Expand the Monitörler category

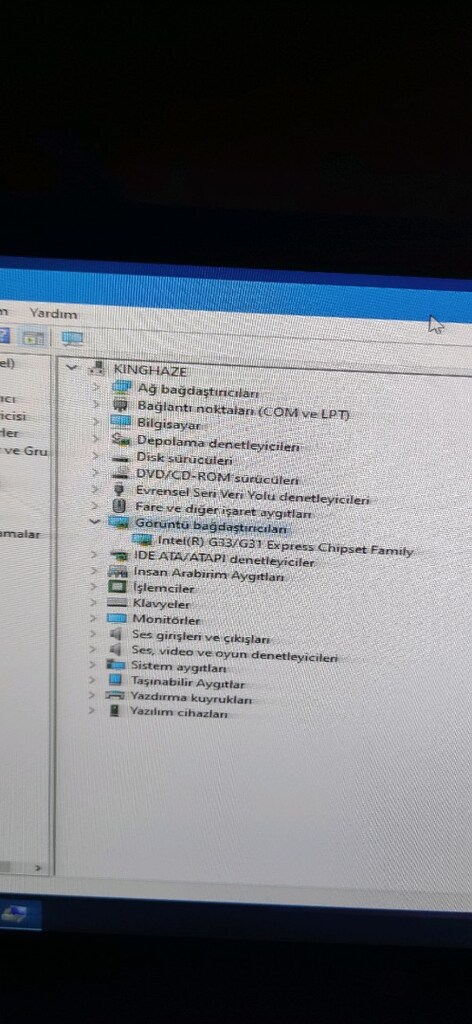94,618
